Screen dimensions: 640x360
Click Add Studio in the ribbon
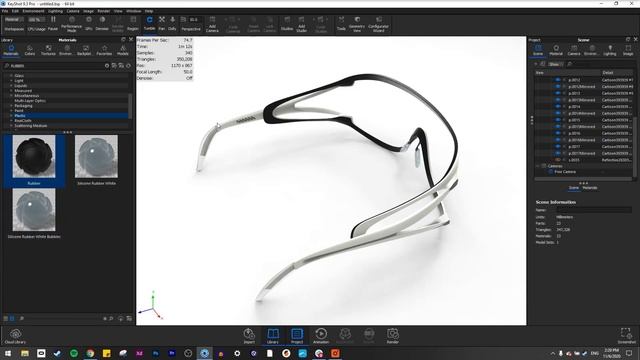(301, 24)
